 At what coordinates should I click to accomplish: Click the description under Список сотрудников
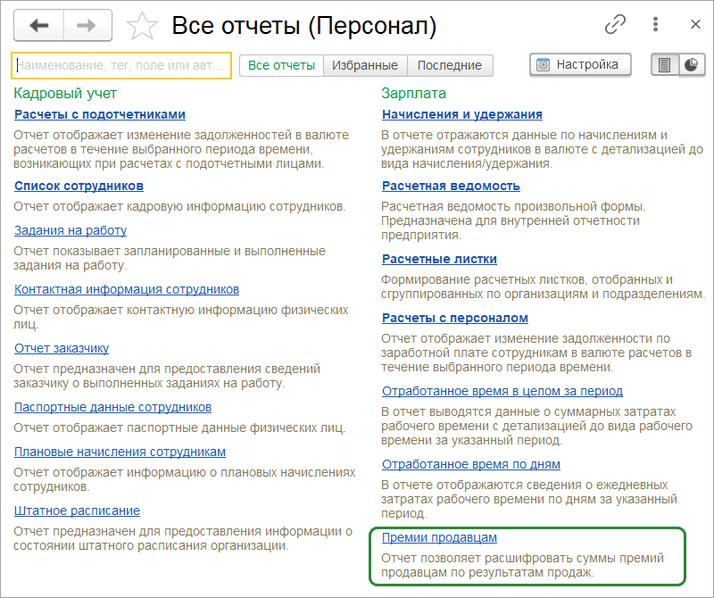click(179, 206)
